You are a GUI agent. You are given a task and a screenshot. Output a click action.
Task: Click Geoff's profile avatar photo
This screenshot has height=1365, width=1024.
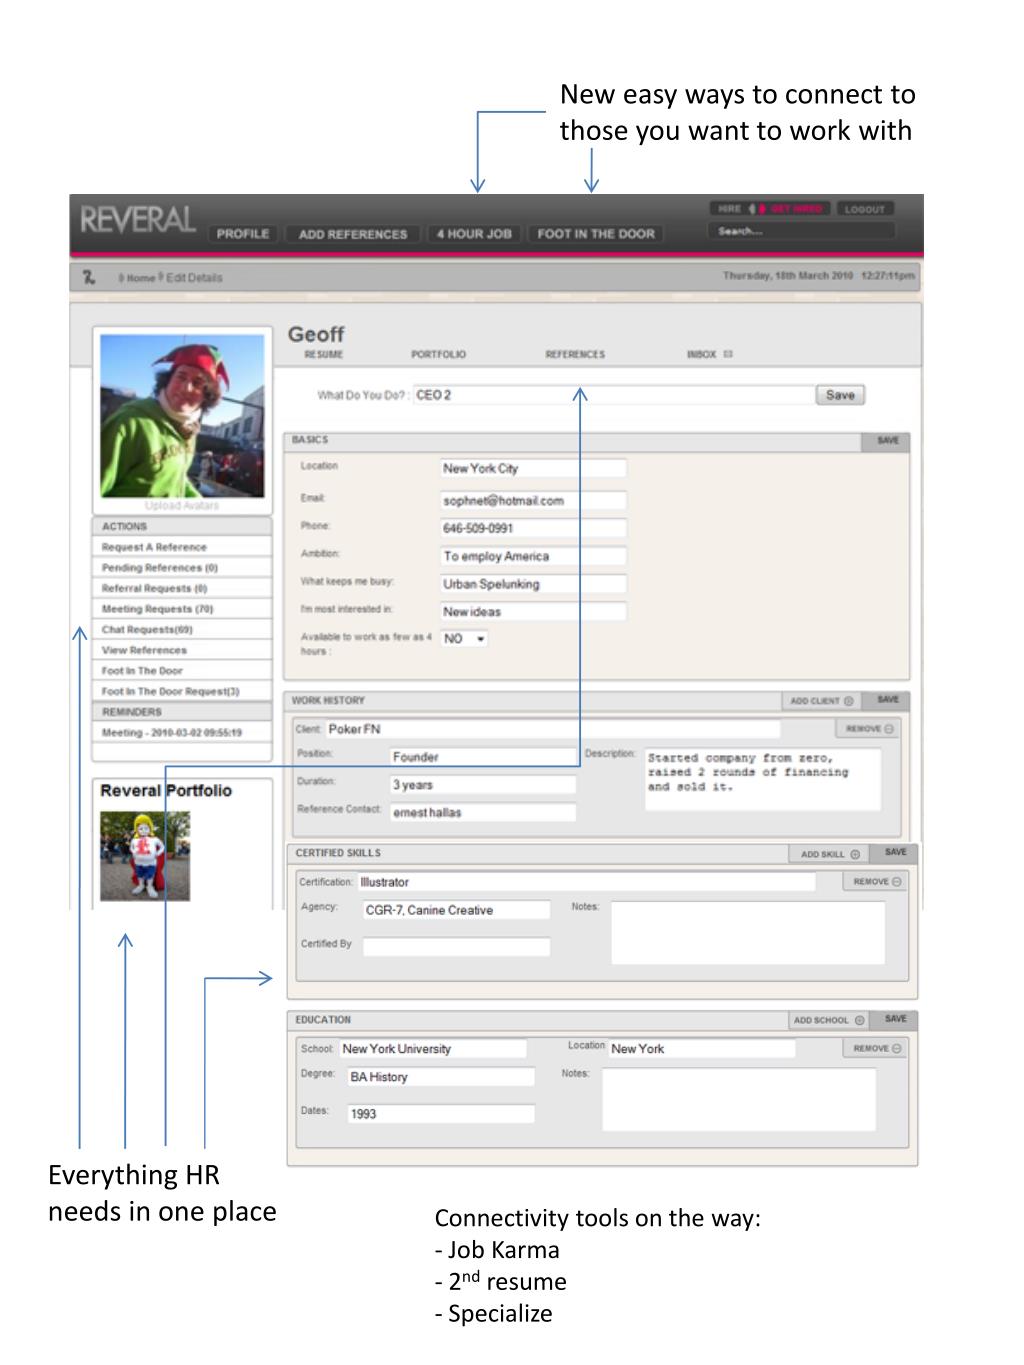pyautogui.click(x=182, y=416)
